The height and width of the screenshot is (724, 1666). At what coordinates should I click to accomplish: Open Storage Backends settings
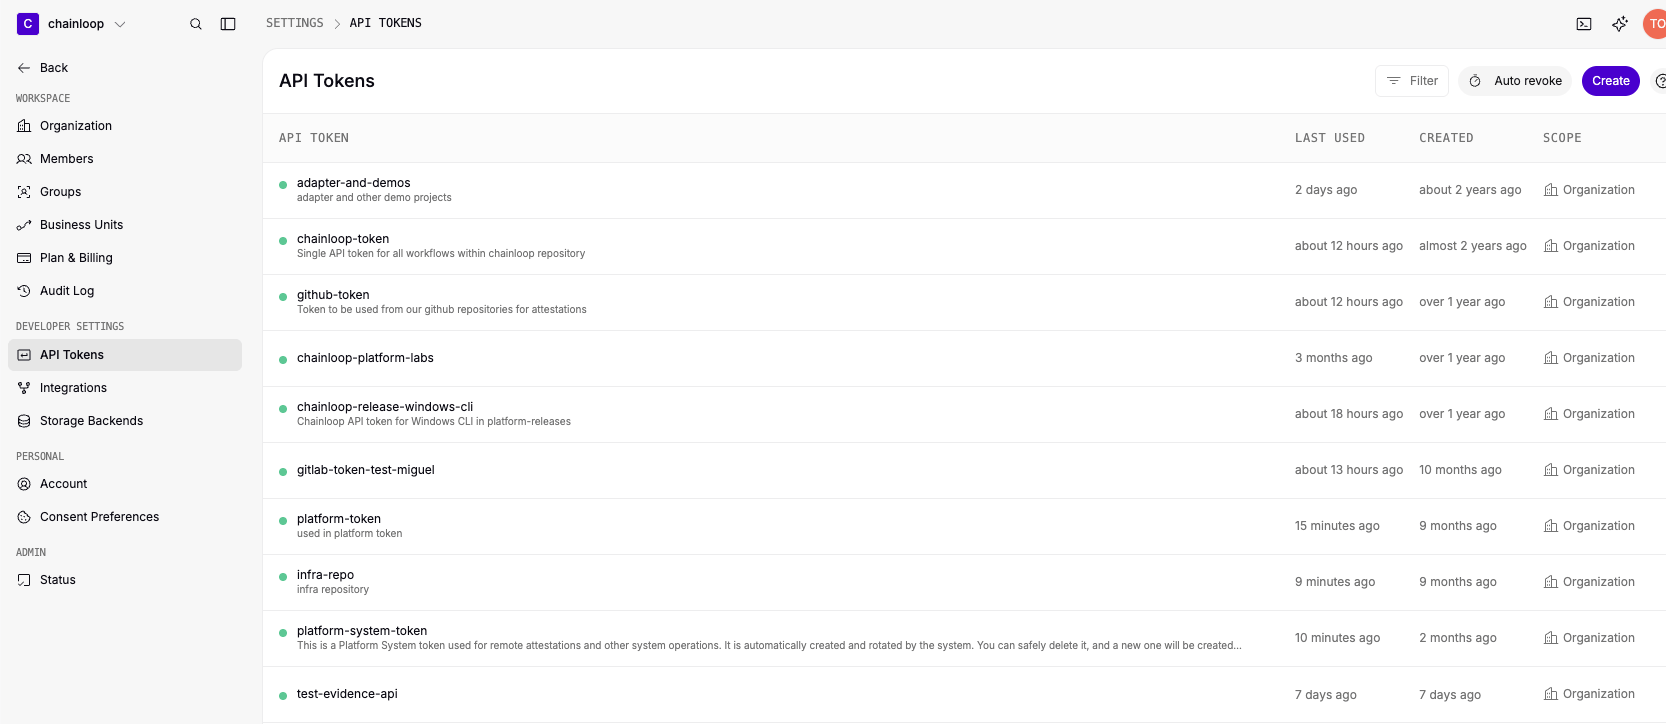click(x=125, y=421)
